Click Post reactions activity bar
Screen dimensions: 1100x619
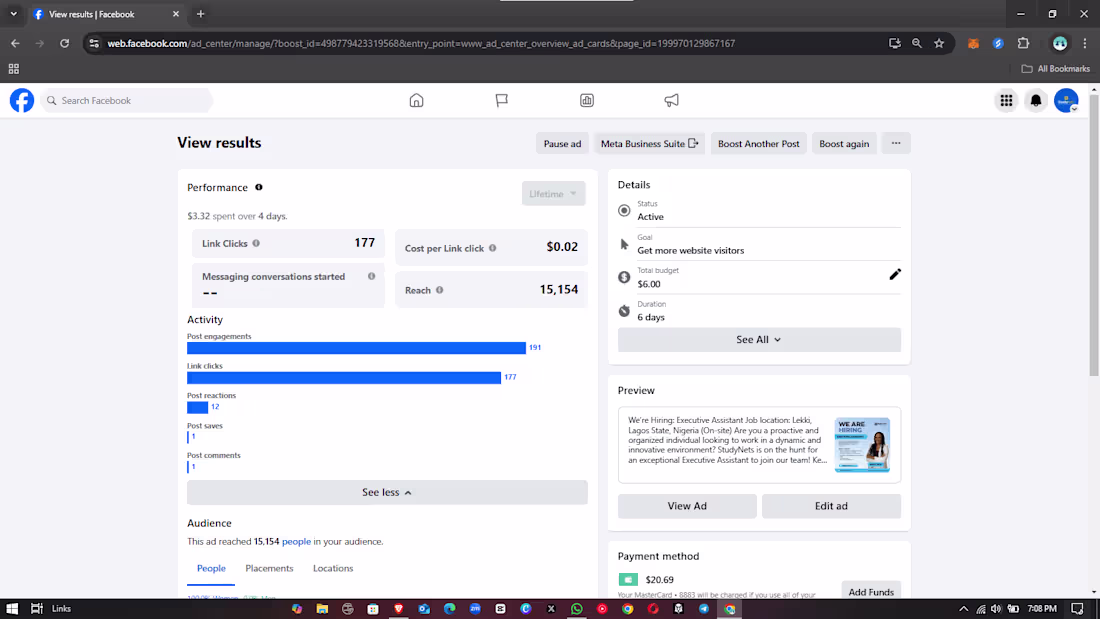pos(197,407)
